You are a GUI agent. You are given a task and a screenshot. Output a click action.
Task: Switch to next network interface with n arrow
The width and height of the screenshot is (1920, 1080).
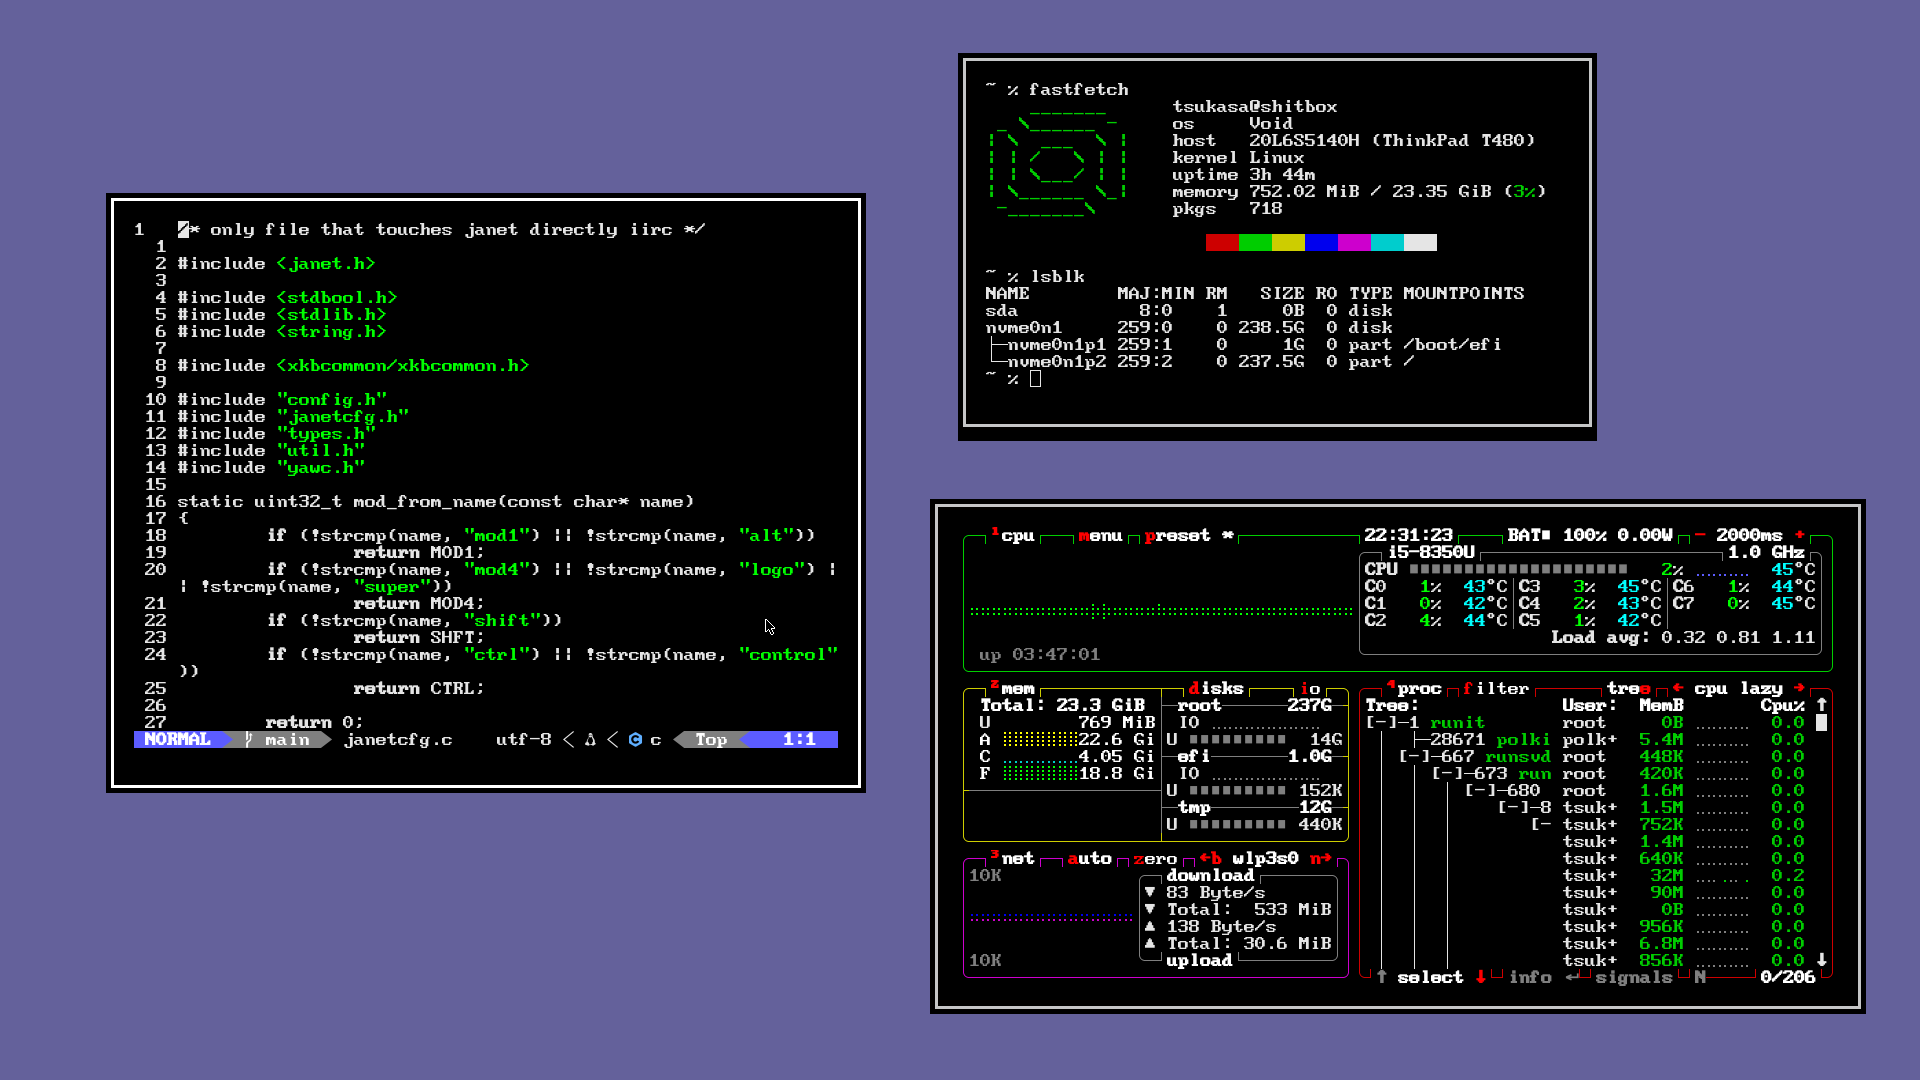(1320, 859)
